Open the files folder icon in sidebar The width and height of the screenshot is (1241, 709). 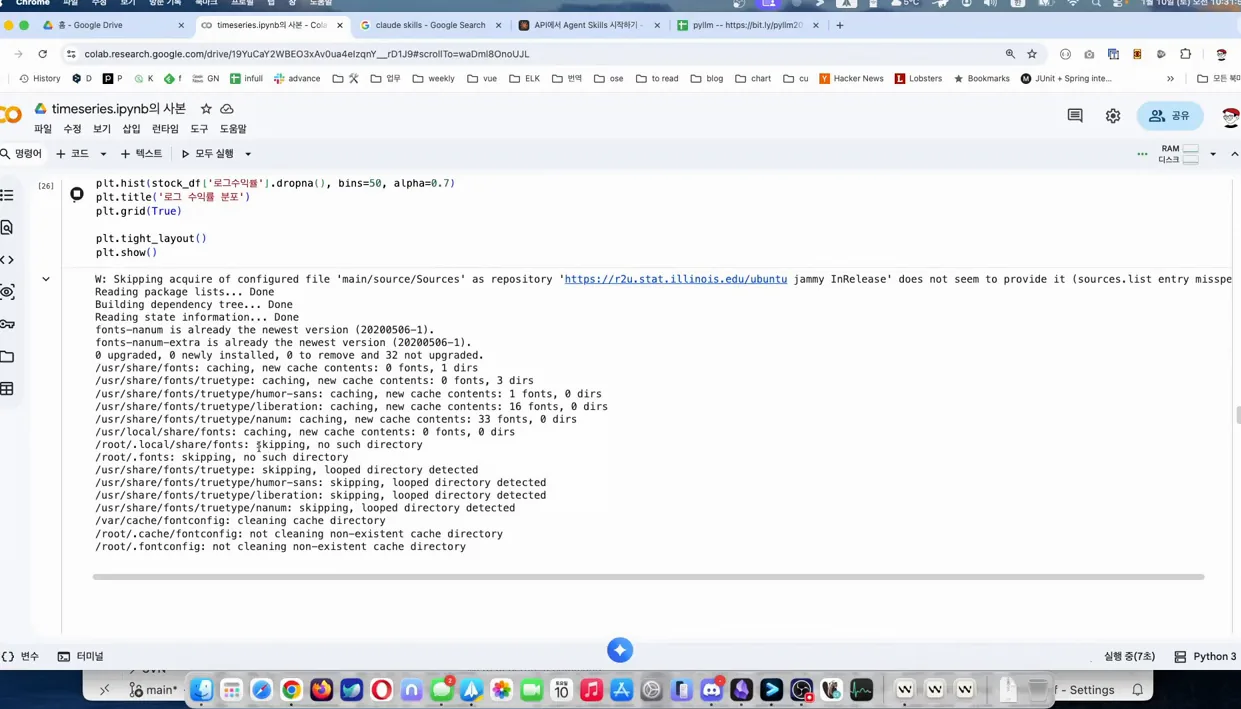[7, 356]
